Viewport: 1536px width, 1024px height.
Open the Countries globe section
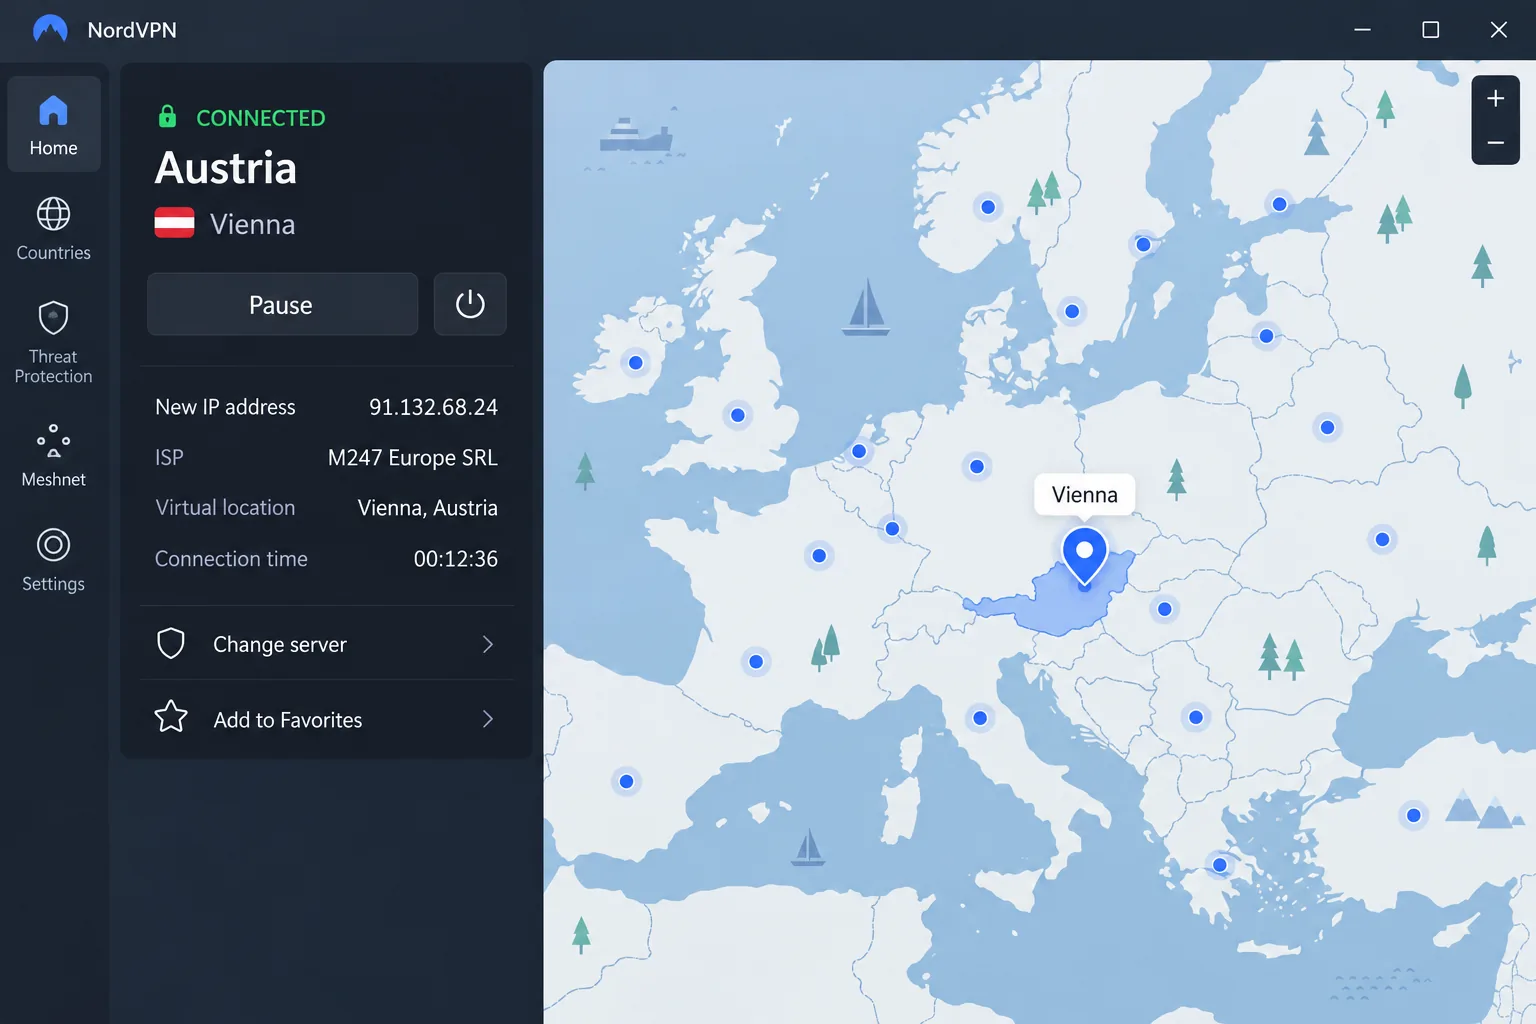(x=53, y=230)
